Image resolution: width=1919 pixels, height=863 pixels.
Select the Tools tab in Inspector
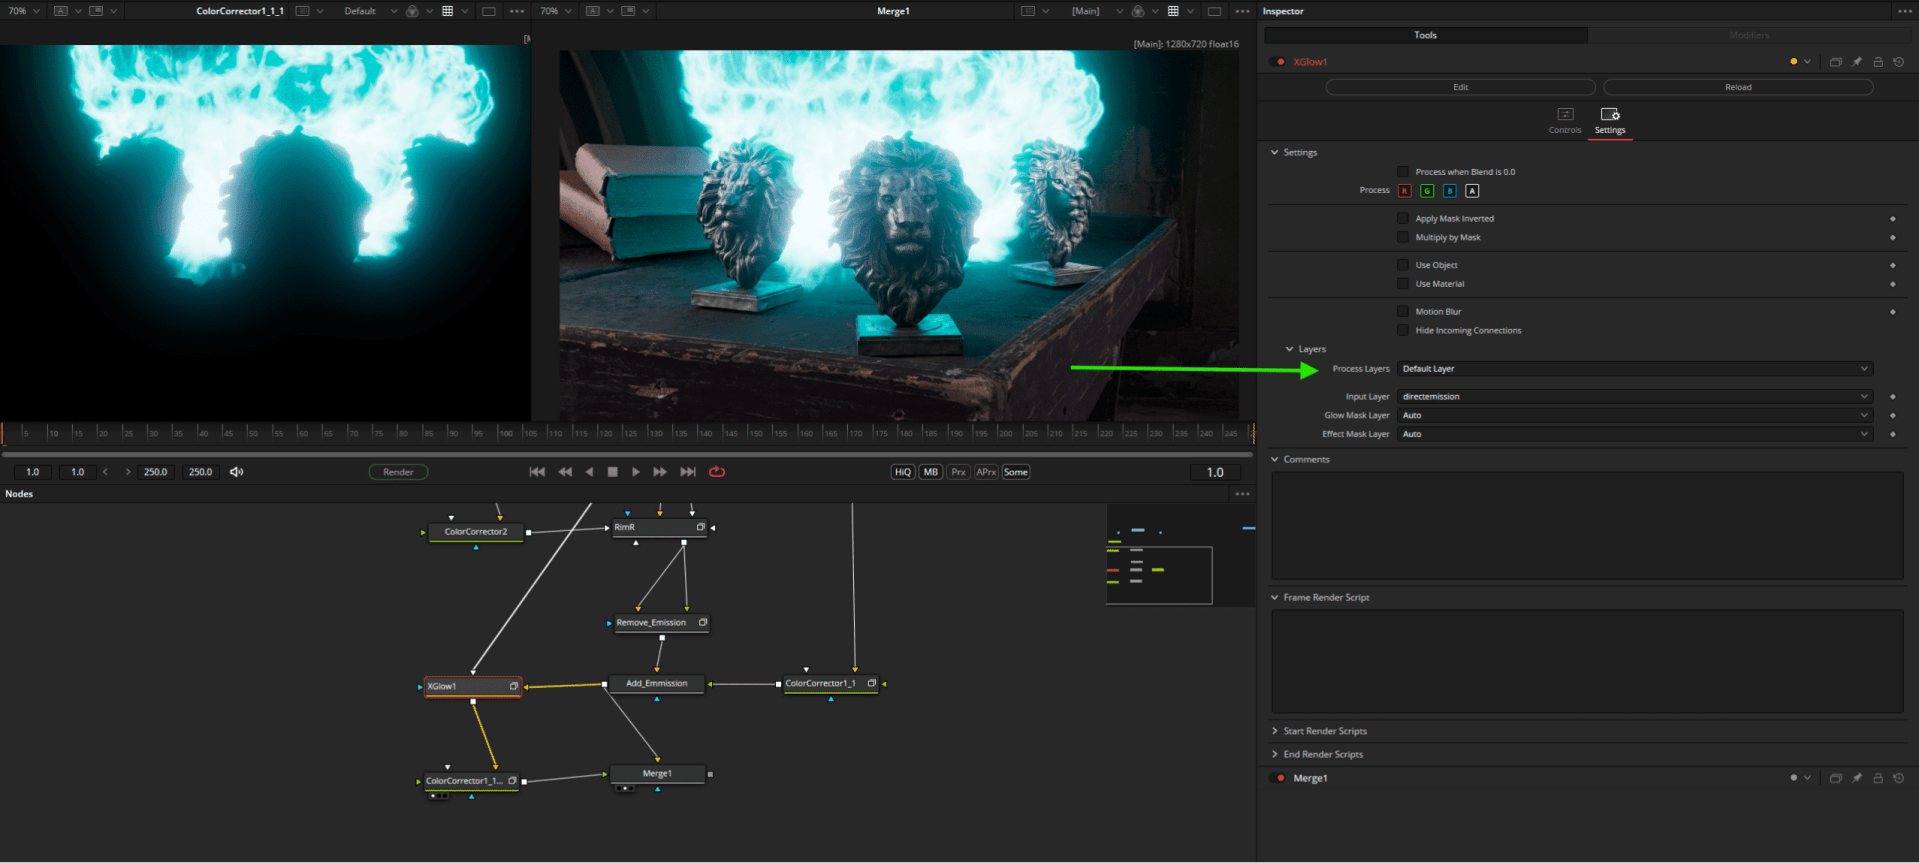[1426, 35]
